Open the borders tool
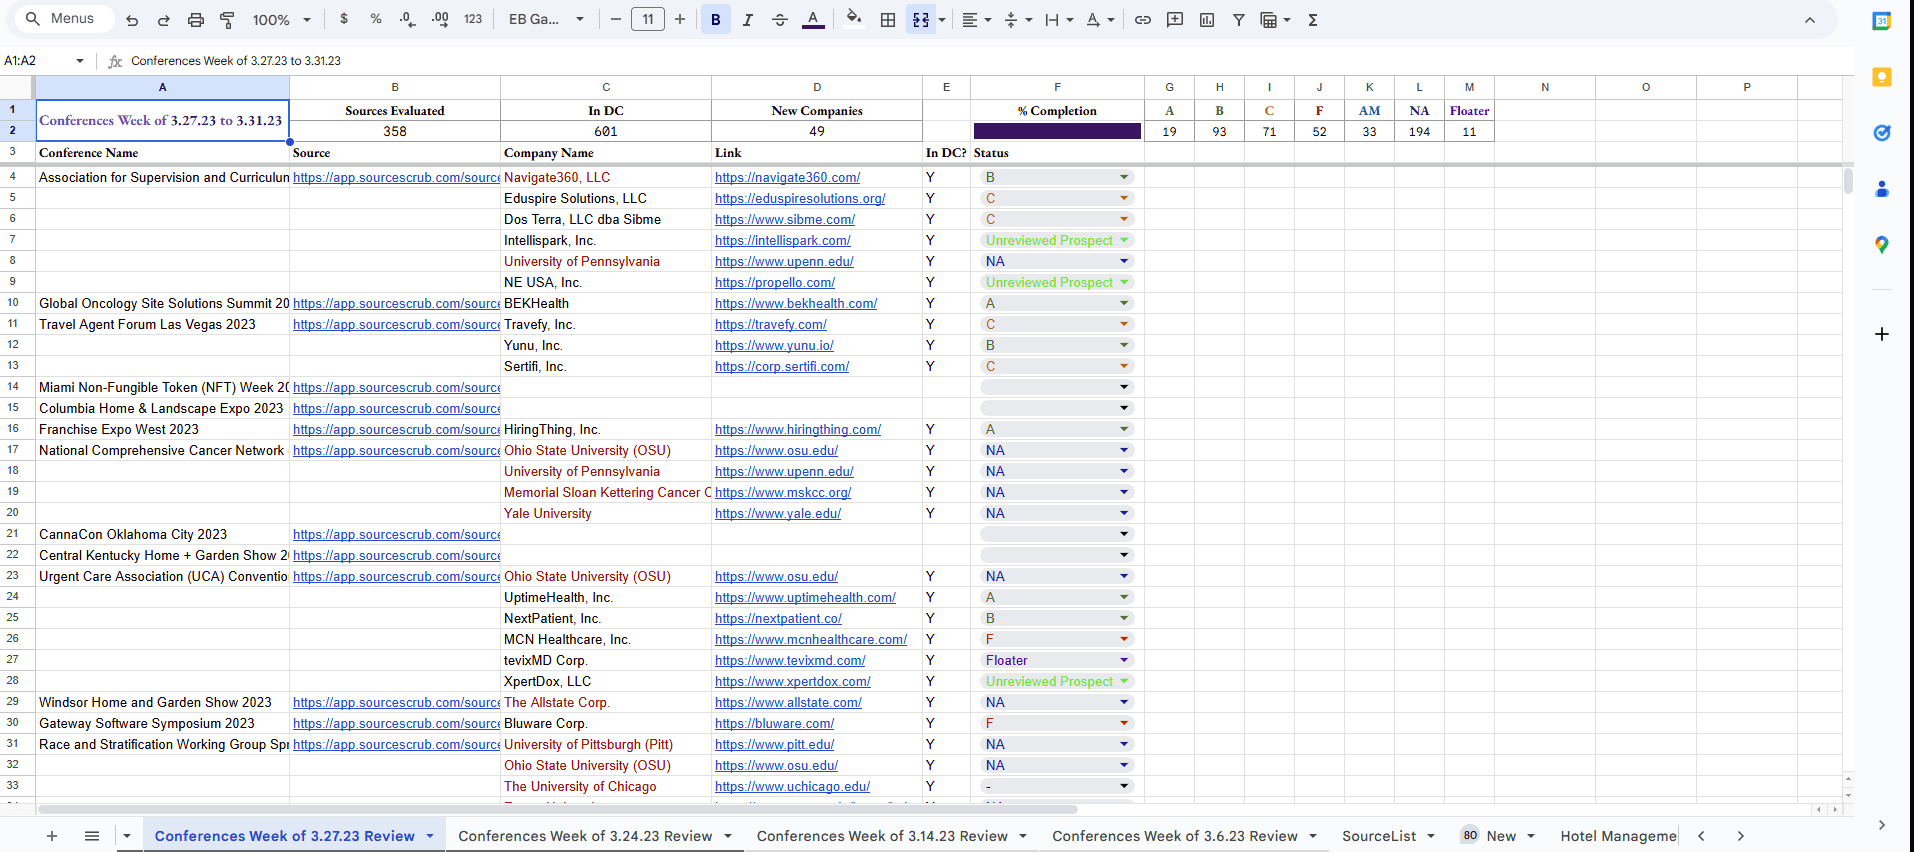Screen dimensions: 1914x852 [x=888, y=19]
